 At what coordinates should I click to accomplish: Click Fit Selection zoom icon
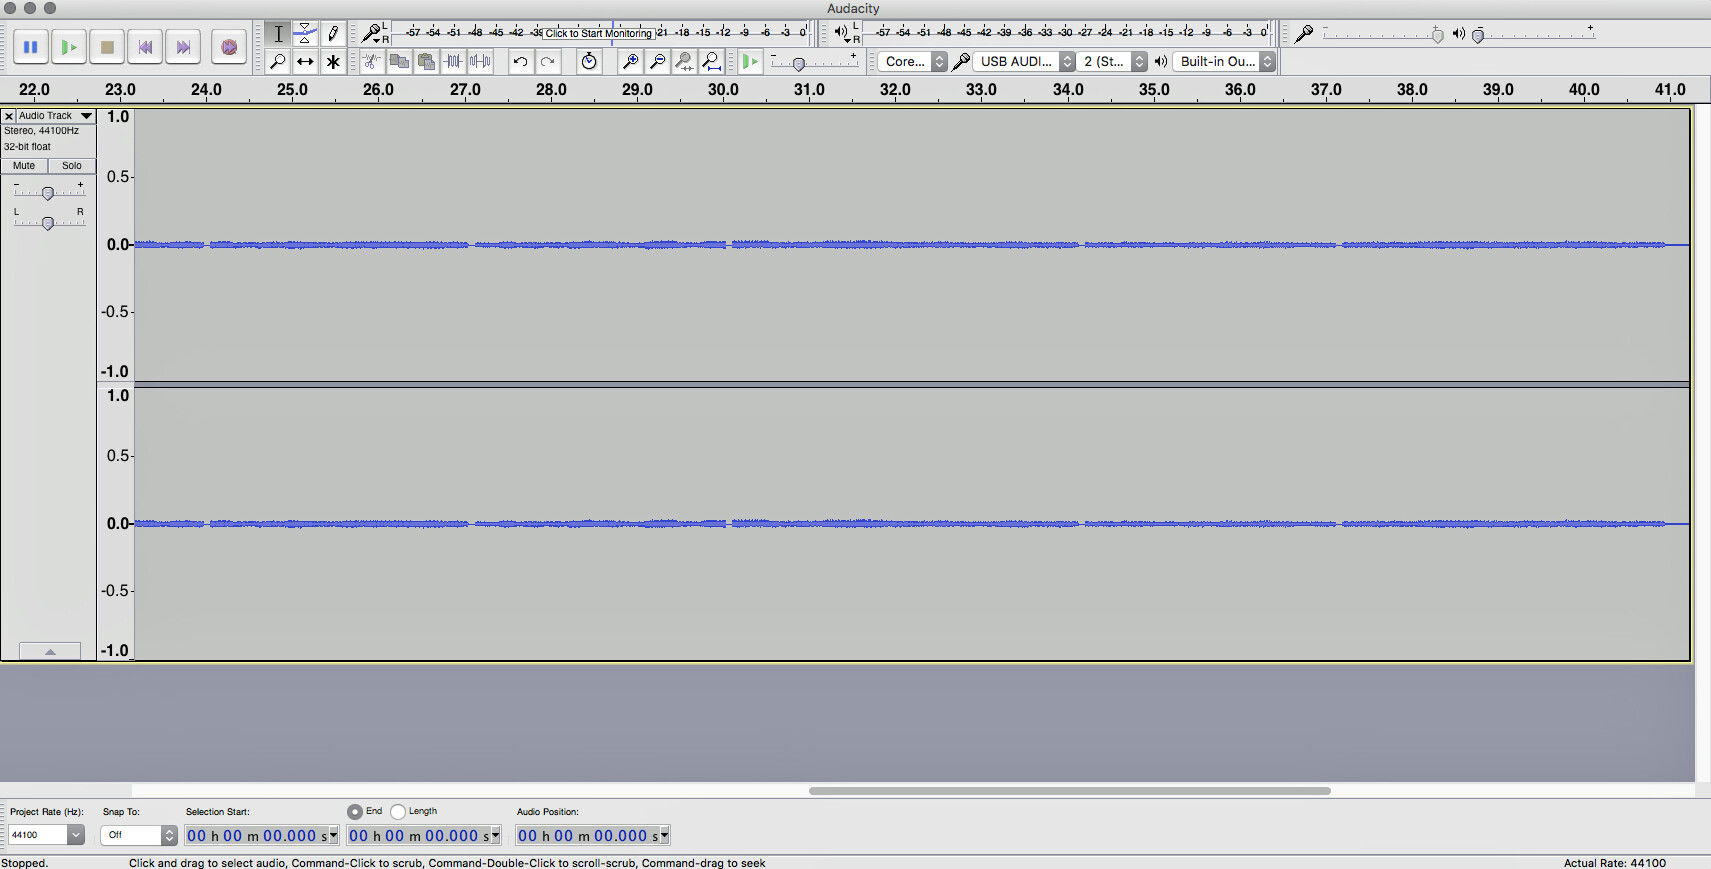coord(684,62)
